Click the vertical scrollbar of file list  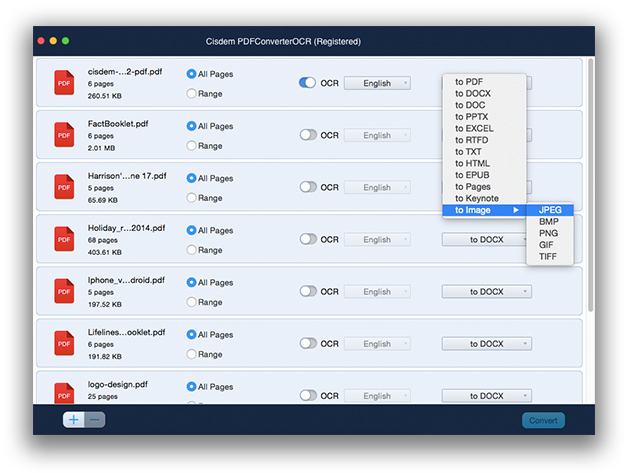tap(590, 180)
